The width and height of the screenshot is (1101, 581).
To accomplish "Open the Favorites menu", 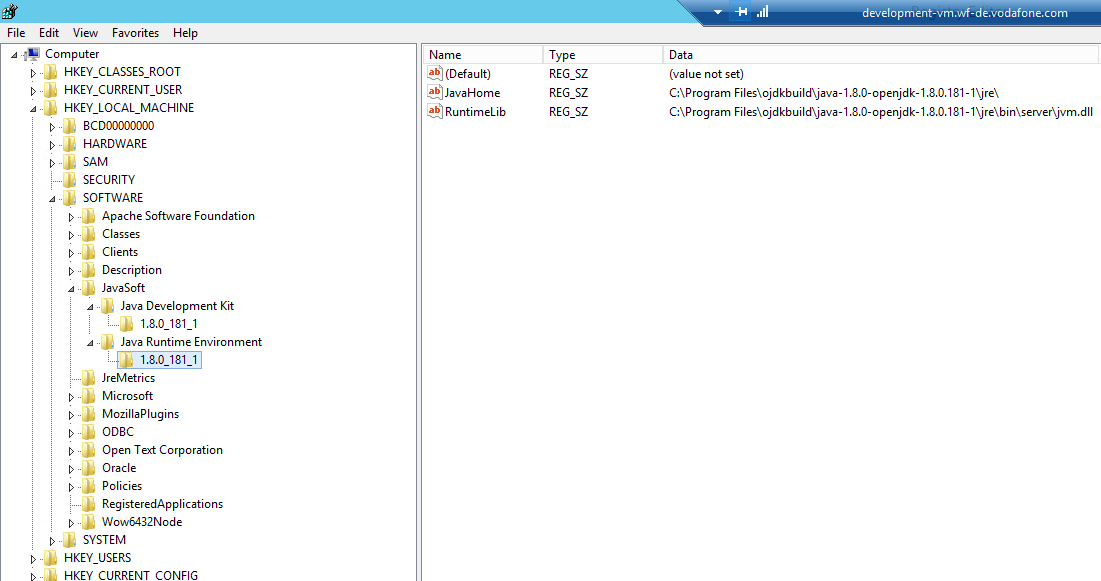I will pos(136,33).
